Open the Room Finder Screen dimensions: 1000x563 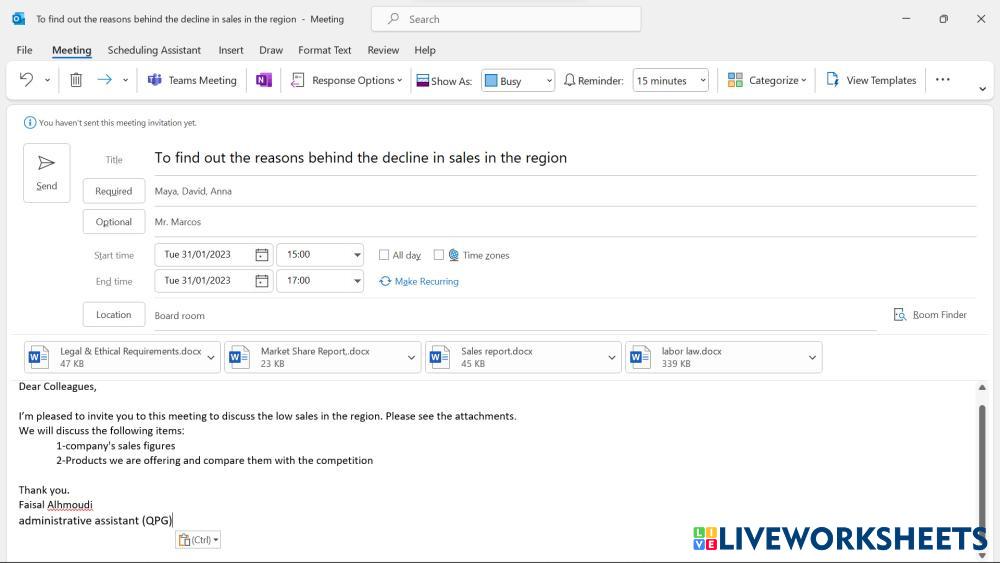tap(930, 315)
